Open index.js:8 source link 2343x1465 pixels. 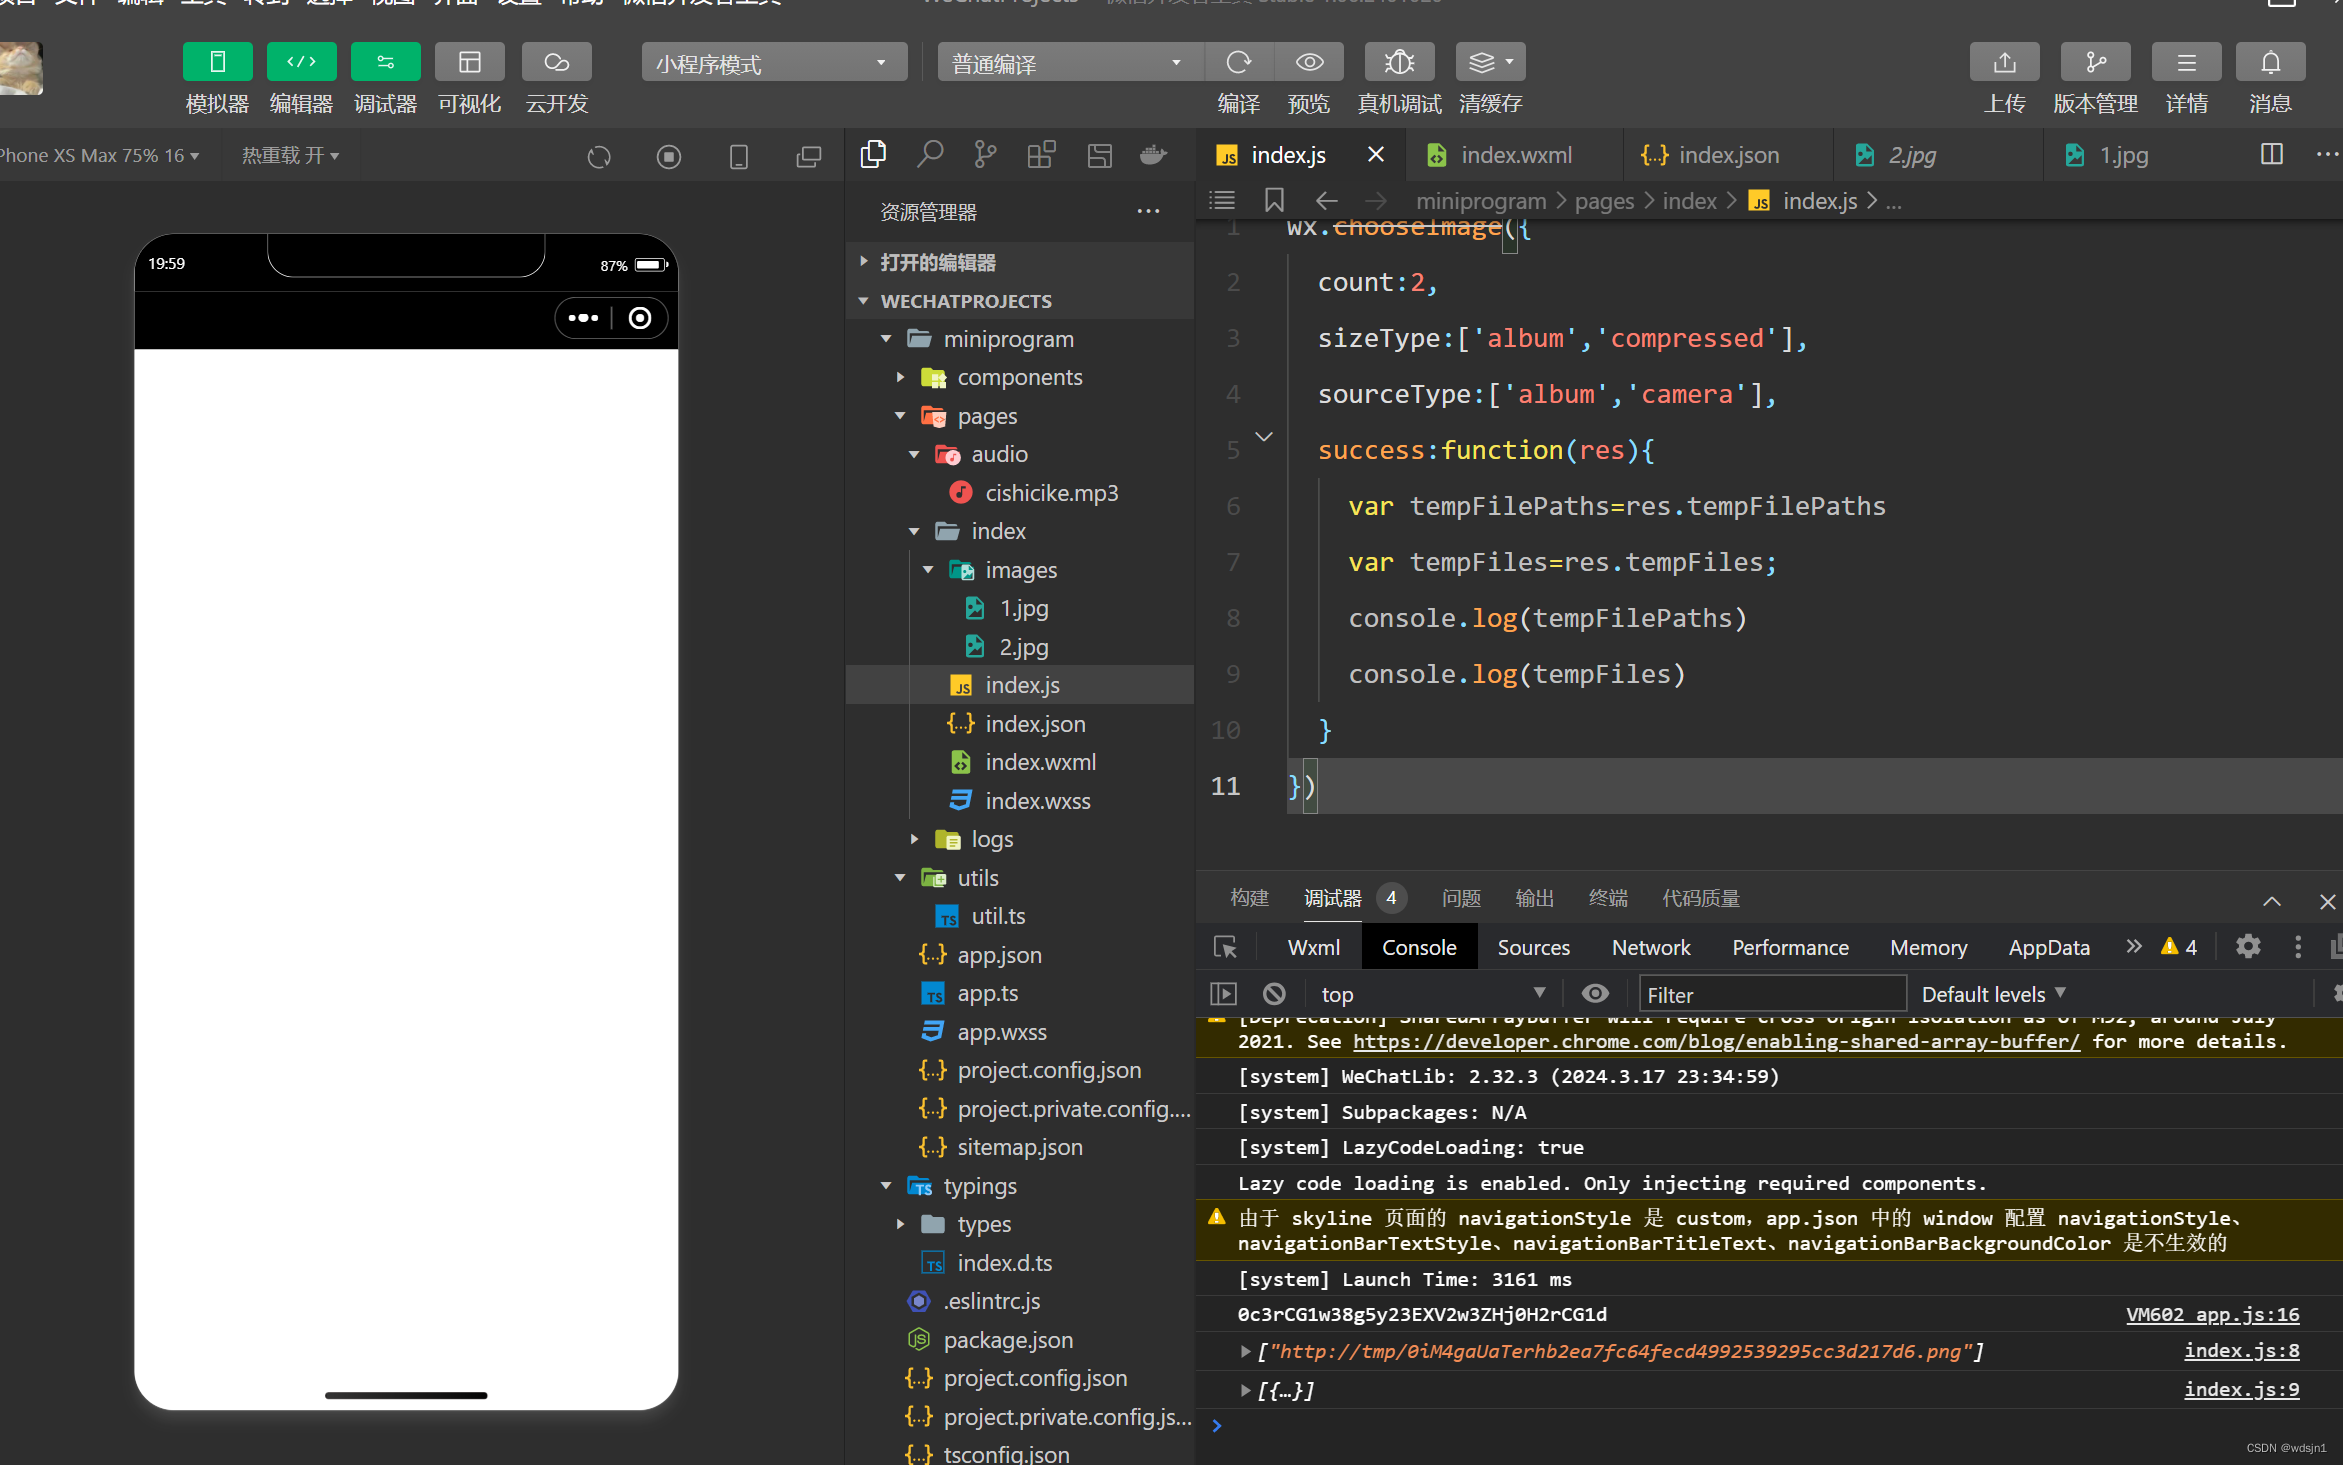pos(2241,1351)
